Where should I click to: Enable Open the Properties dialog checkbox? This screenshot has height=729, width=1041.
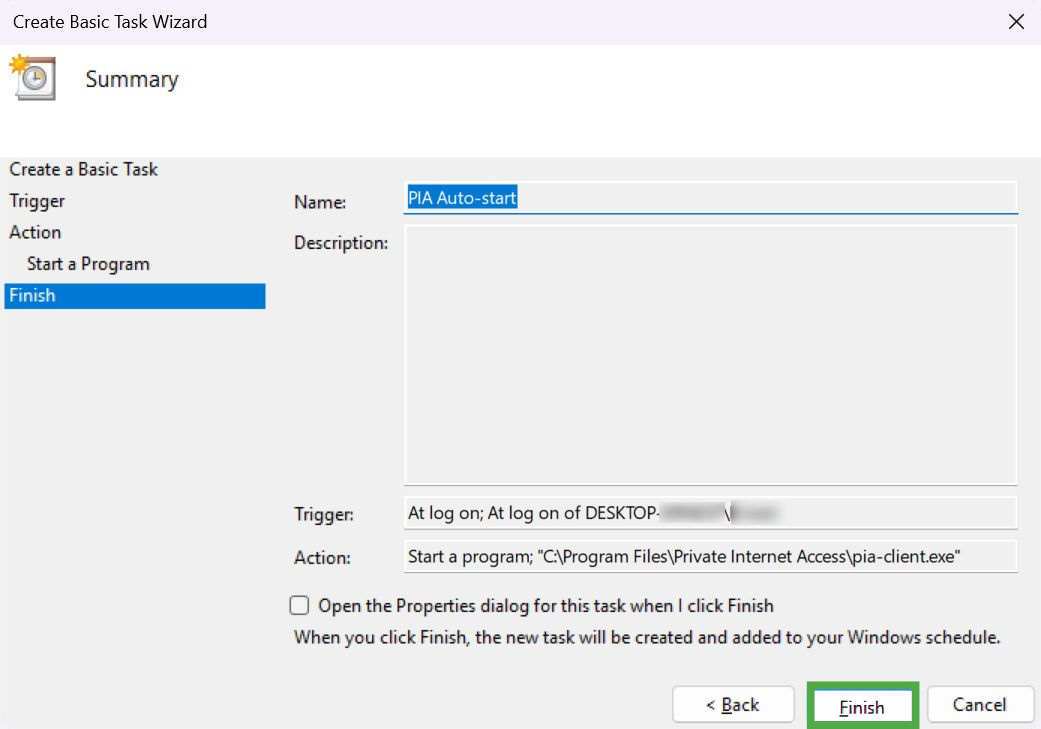pos(299,606)
